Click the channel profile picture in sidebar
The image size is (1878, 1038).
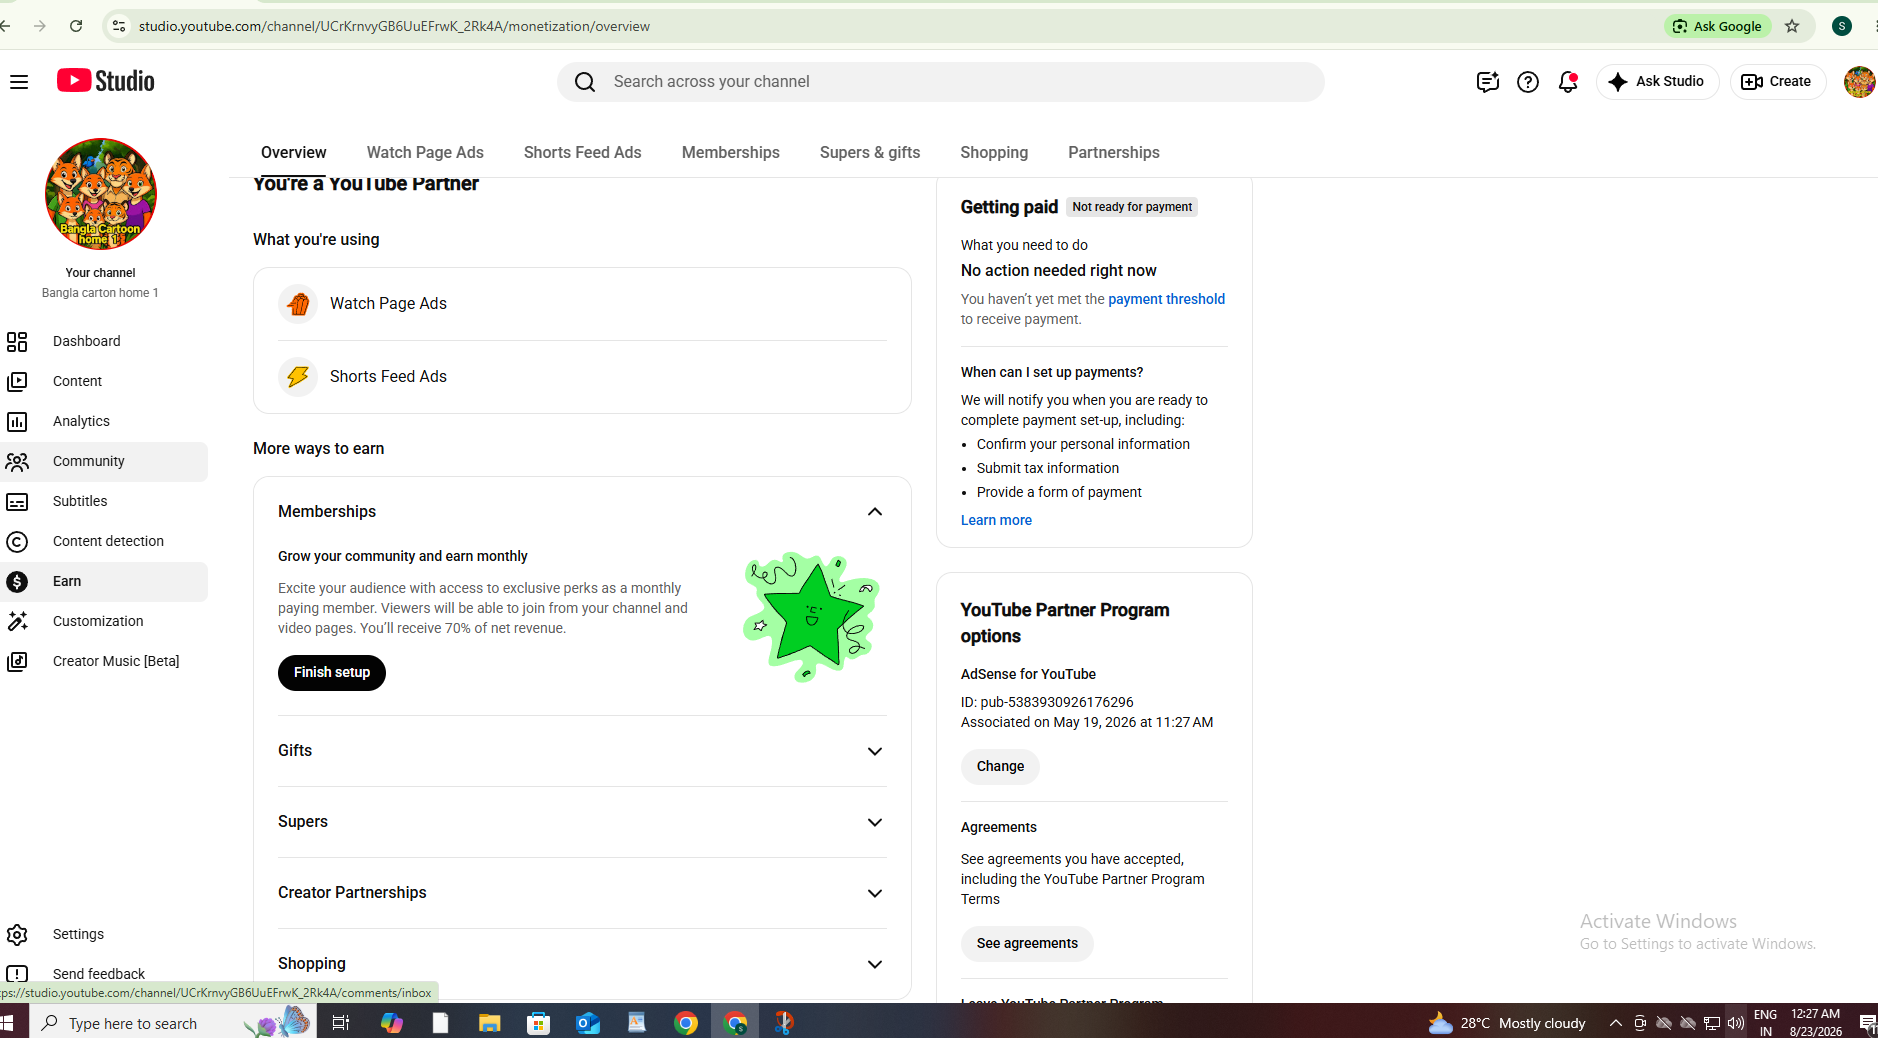(x=101, y=194)
